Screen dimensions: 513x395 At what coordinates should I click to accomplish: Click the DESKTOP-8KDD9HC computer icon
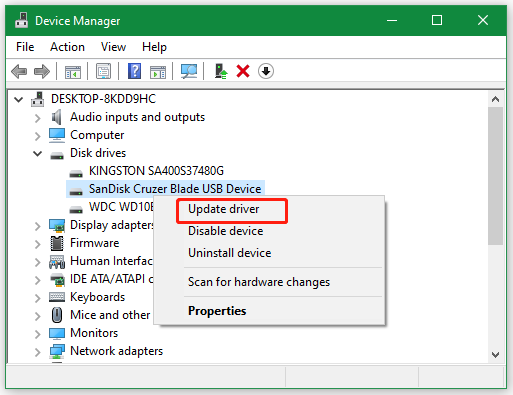coord(38,99)
